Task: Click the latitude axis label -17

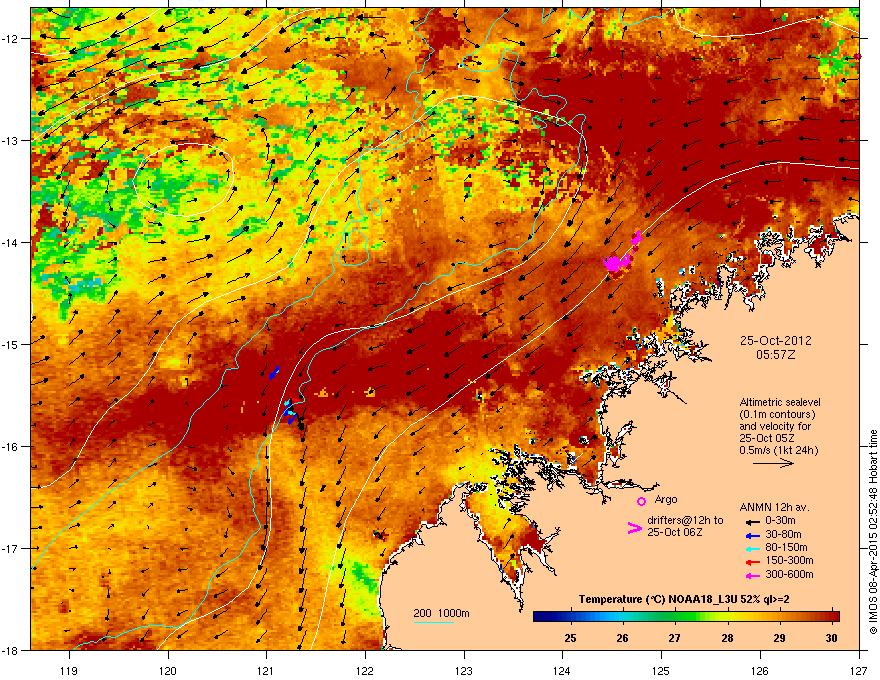Action: tap(11, 548)
